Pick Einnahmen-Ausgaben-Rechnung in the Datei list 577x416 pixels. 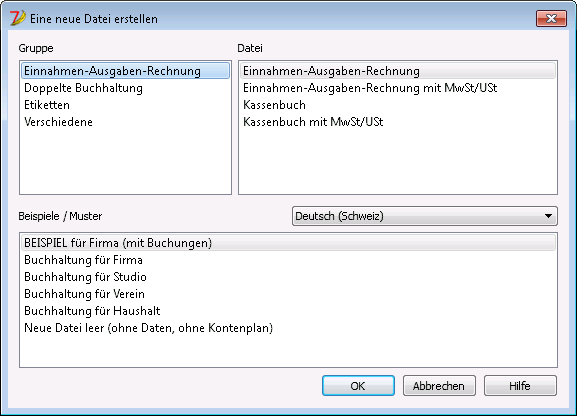click(x=398, y=71)
